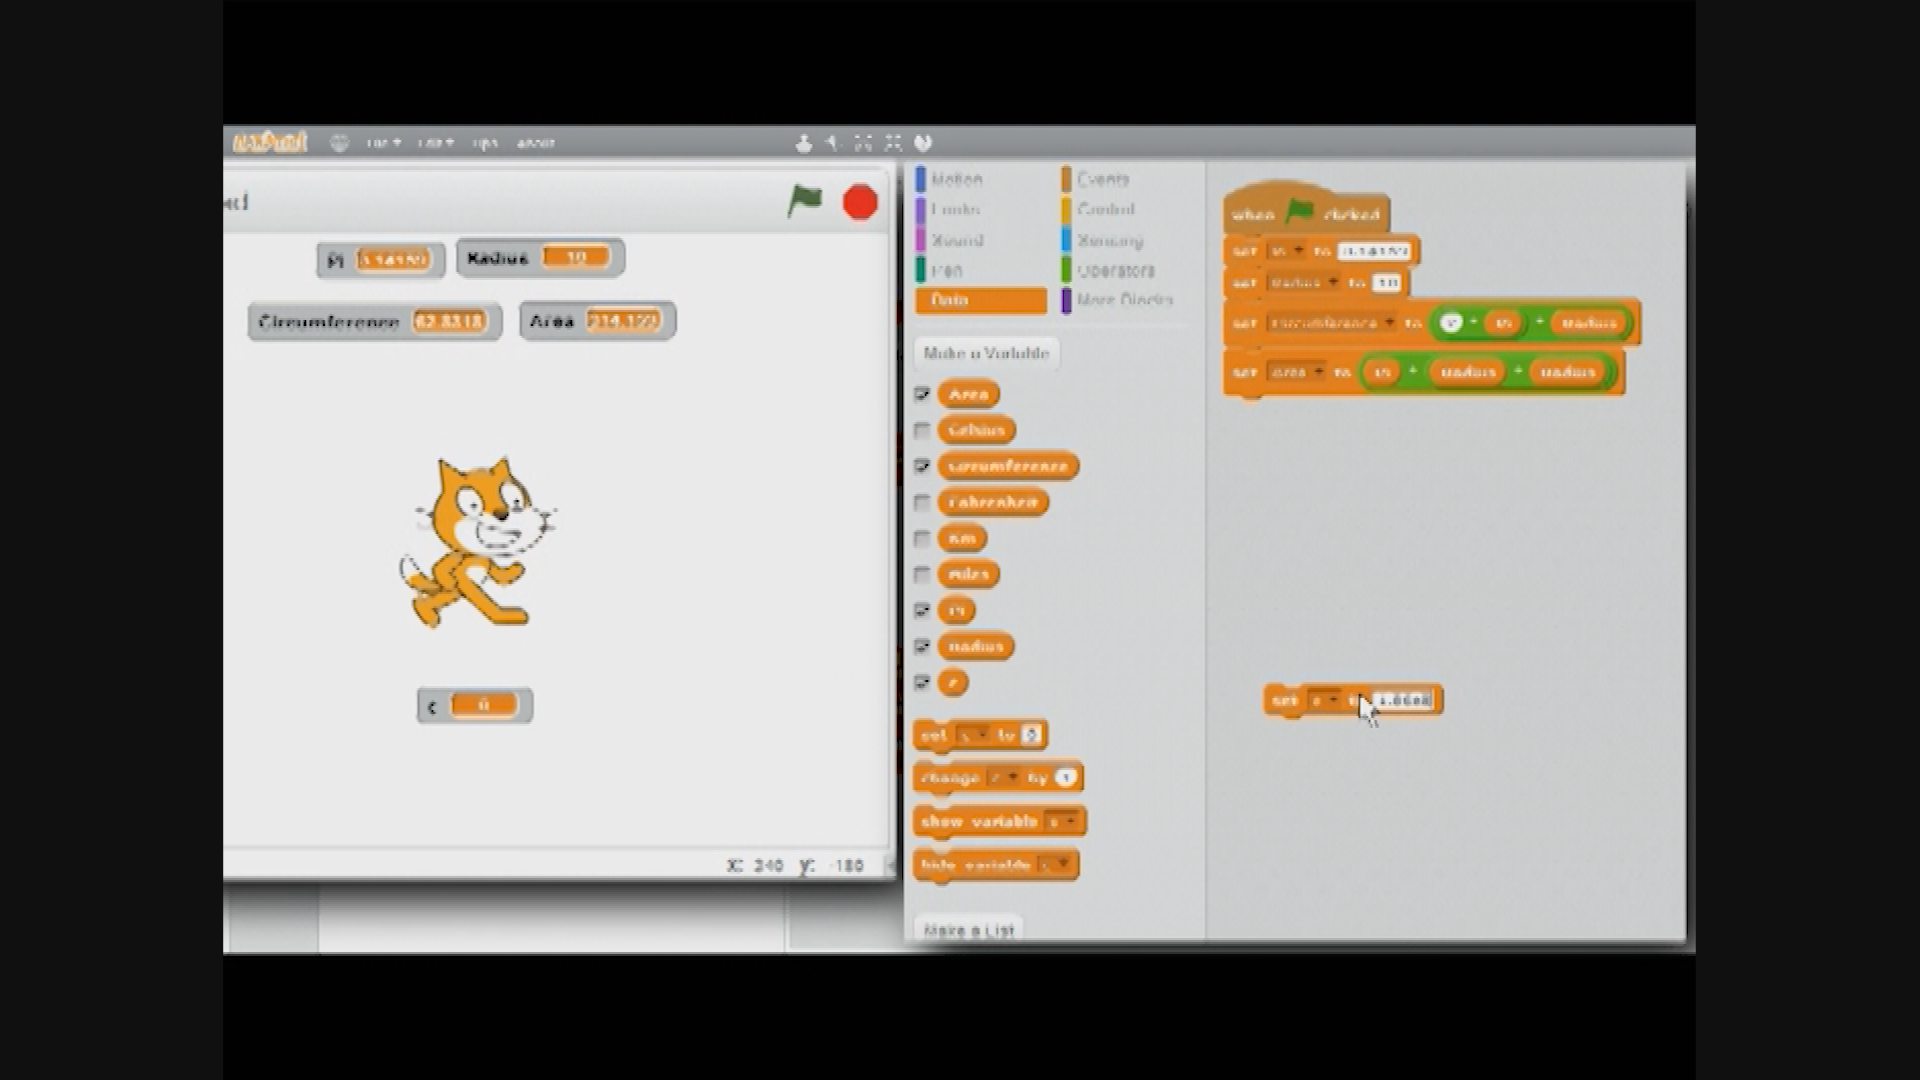Open variable dropdown in set area block
1920x1080 pixels.
[x=1296, y=372]
